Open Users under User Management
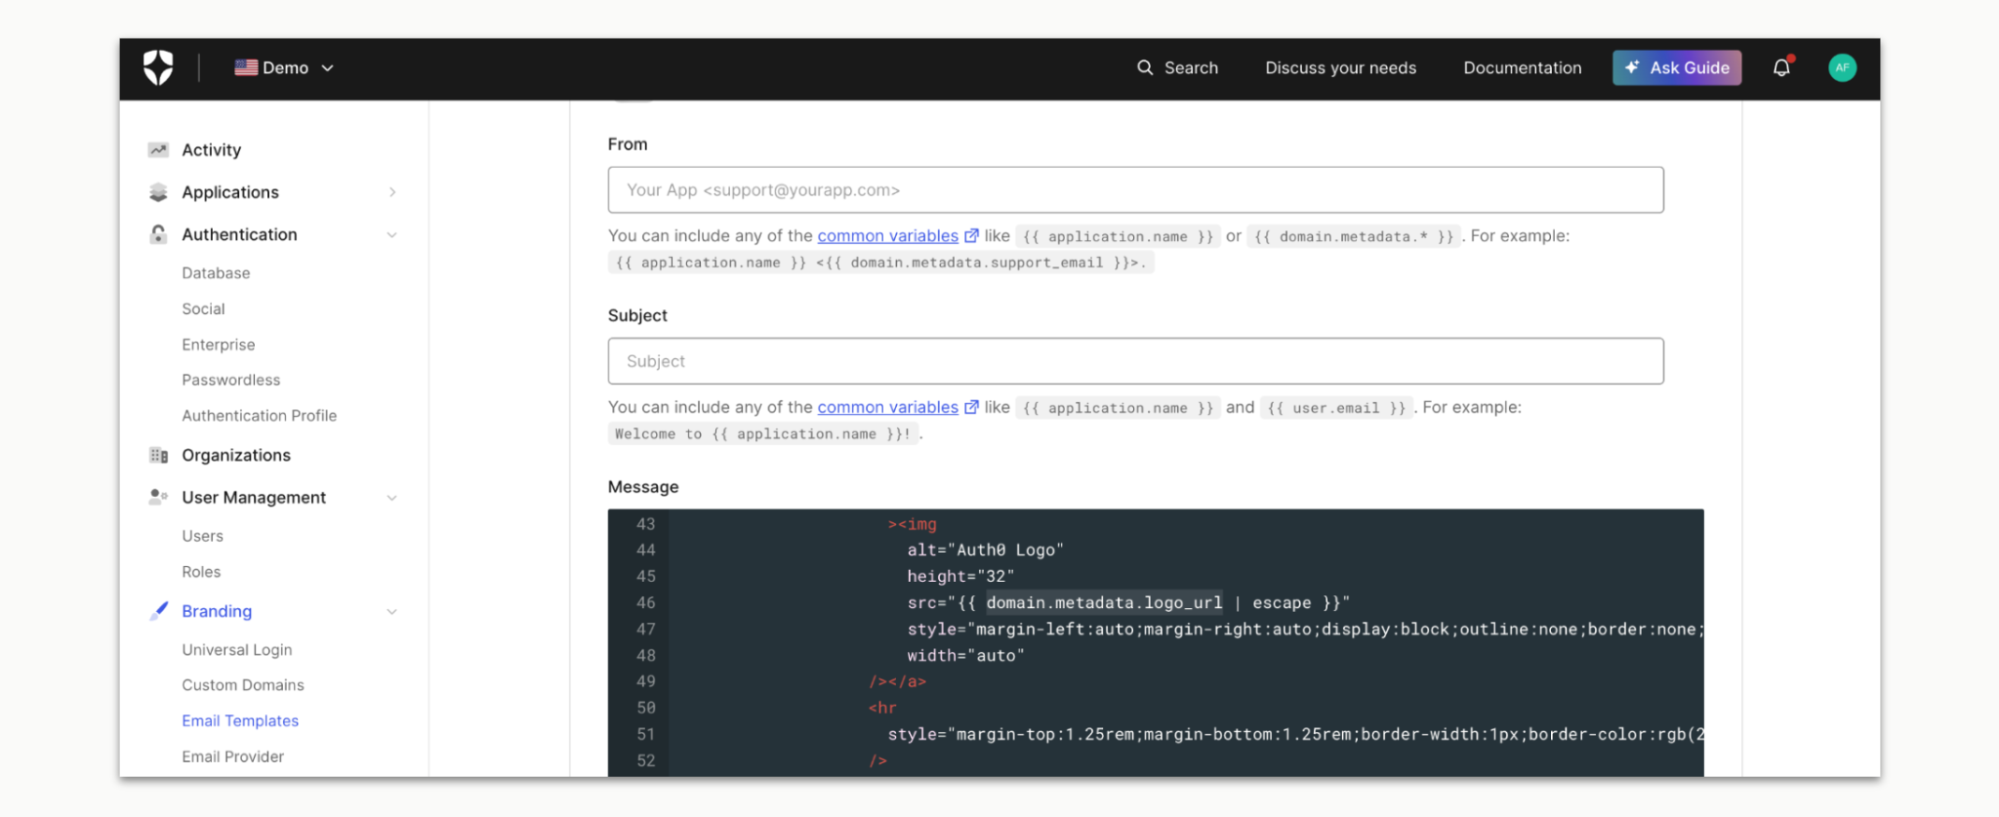1999x817 pixels. coord(202,536)
